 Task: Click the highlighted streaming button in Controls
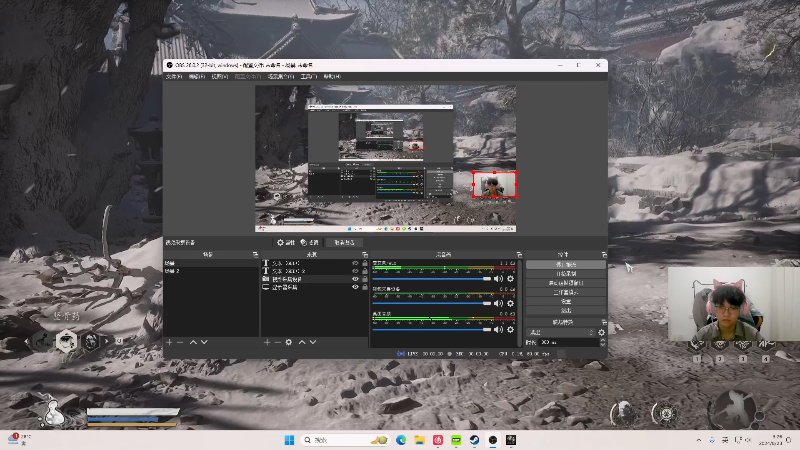point(566,264)
